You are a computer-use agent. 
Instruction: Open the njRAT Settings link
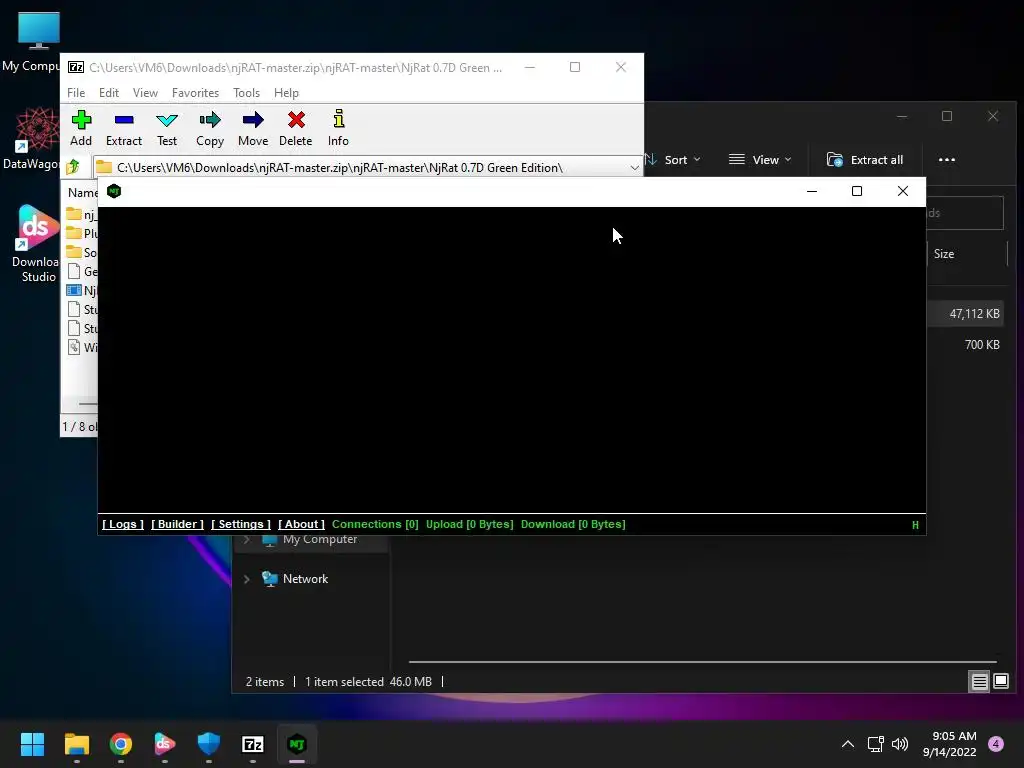241,524
